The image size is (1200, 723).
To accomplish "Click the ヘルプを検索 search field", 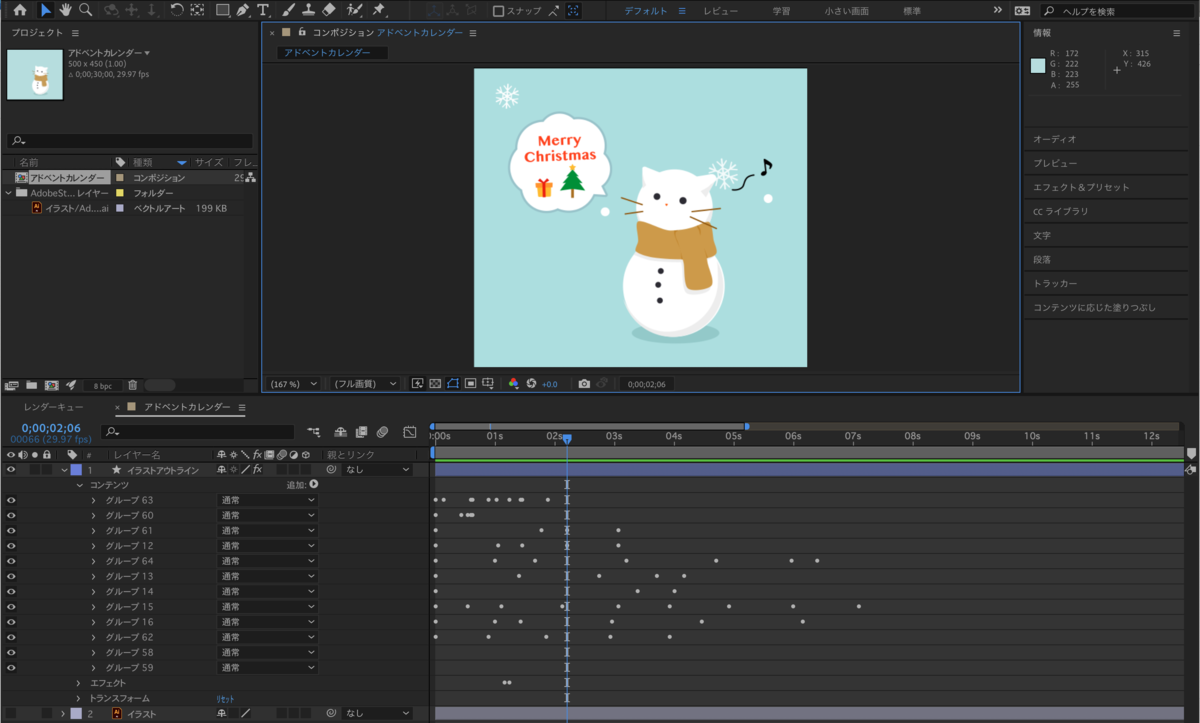I will [1116, 11].
